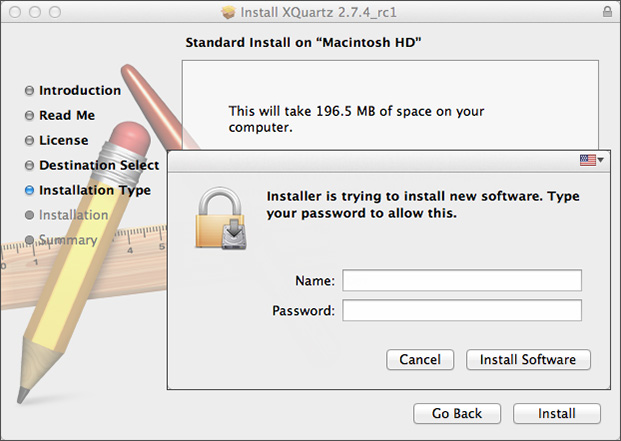Click the Installation Type step bullet
Image resolution: width=621 pixels, height=441 pixels.
point(29,191)
